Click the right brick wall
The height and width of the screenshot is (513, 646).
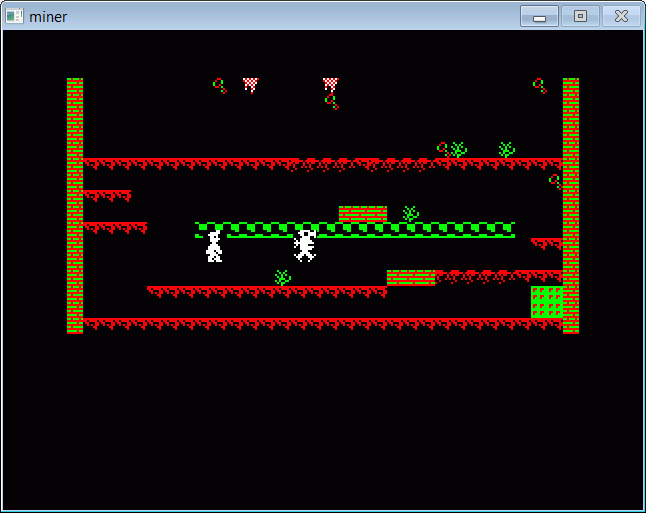(x=571, y=206)
